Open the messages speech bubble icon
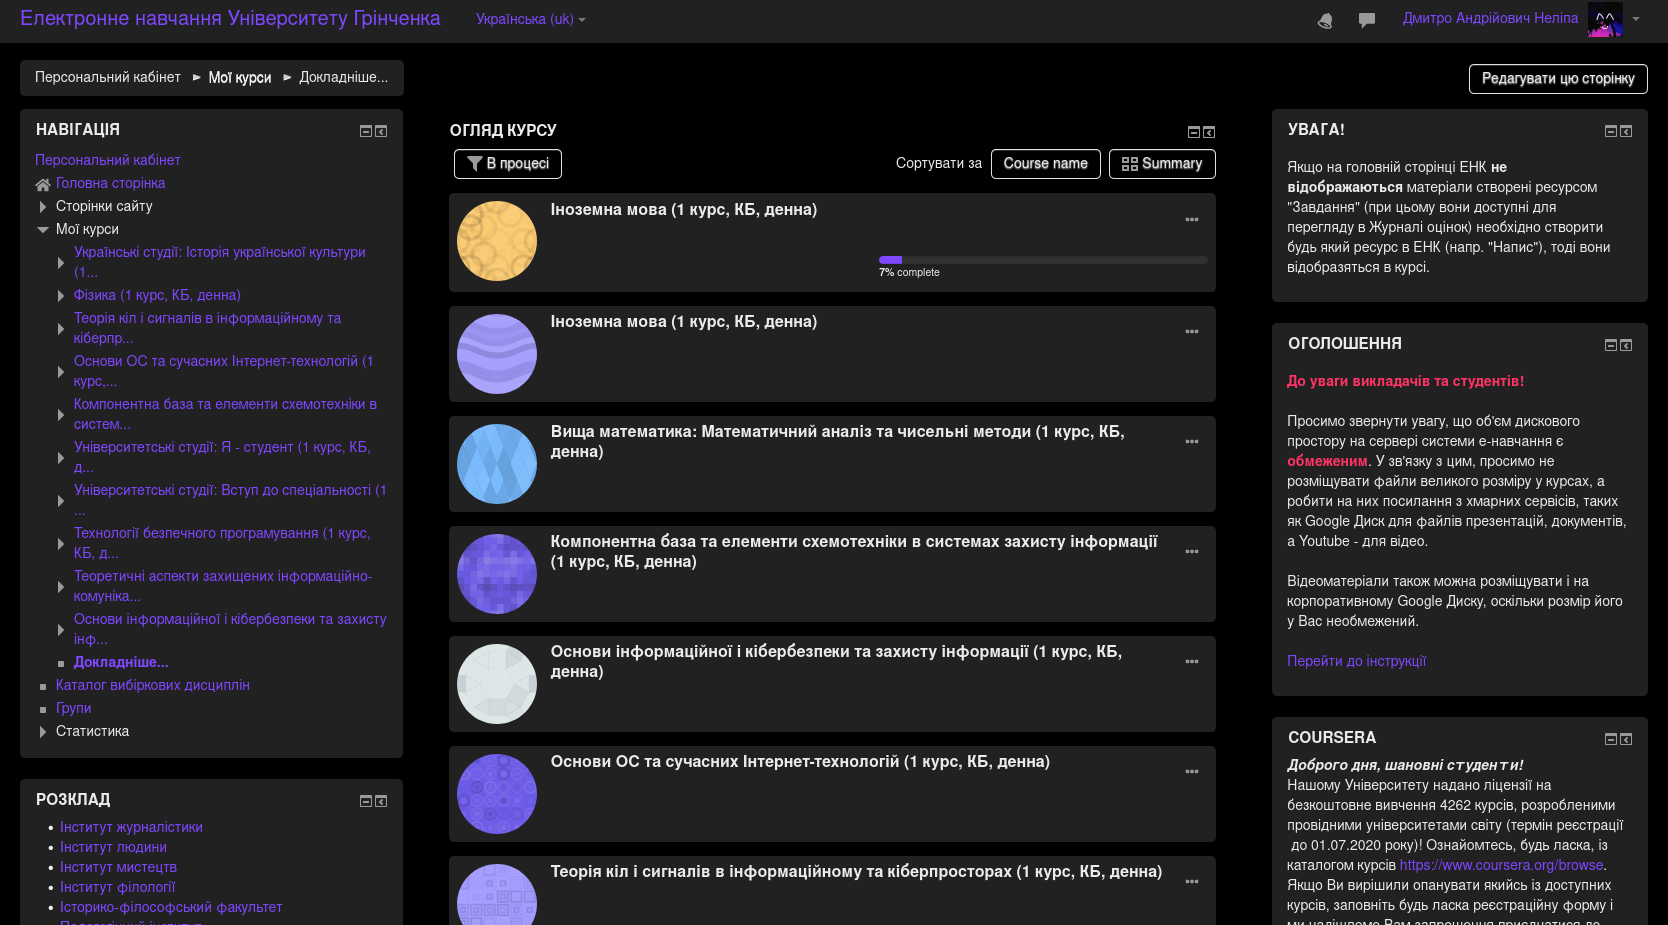The width and height of the screenshot is (1668, 925). (x=1366, y=19)
